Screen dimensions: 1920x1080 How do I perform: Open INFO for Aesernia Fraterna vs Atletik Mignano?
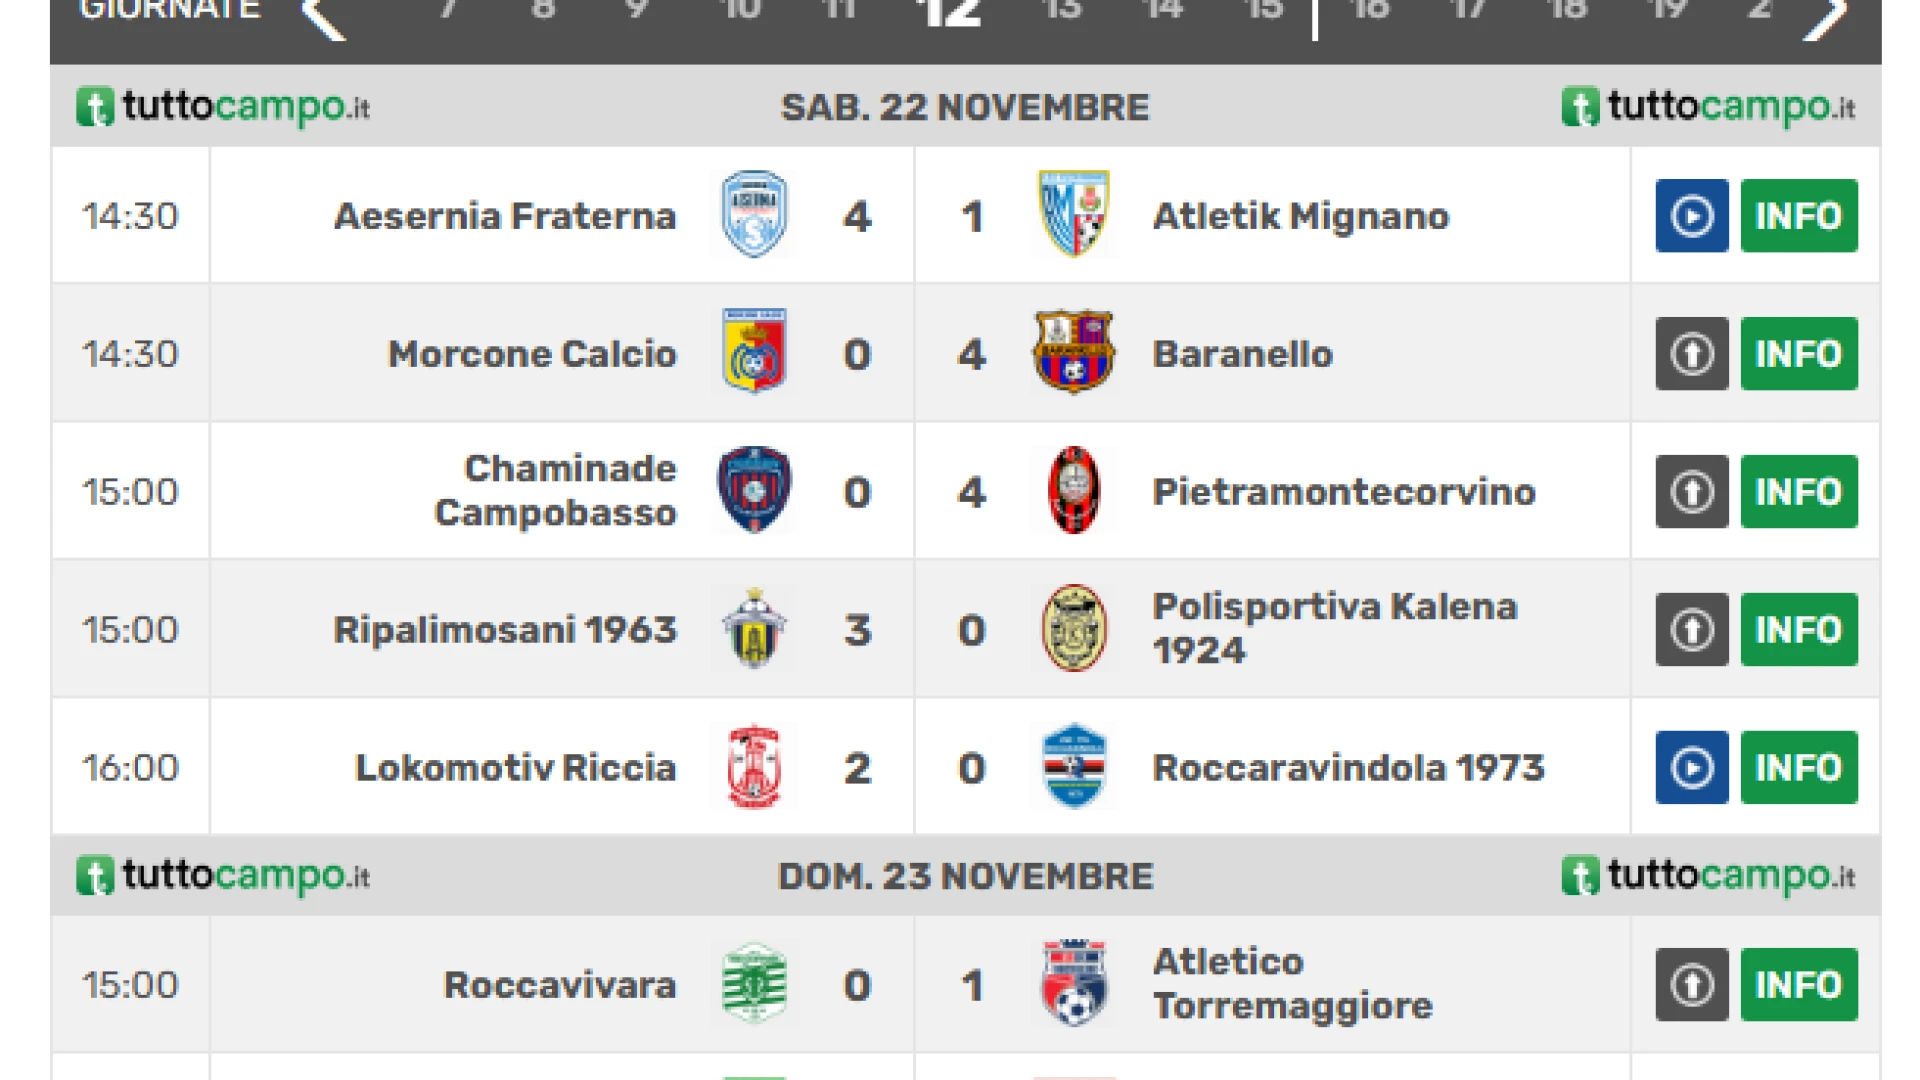click(1798, 216)
